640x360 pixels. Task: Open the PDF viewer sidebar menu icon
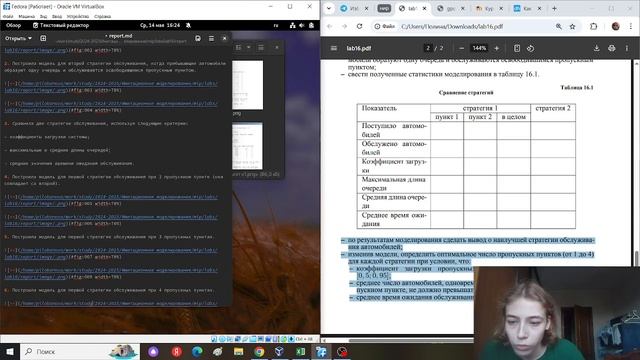pyautogui.click(x=333, y=48)
